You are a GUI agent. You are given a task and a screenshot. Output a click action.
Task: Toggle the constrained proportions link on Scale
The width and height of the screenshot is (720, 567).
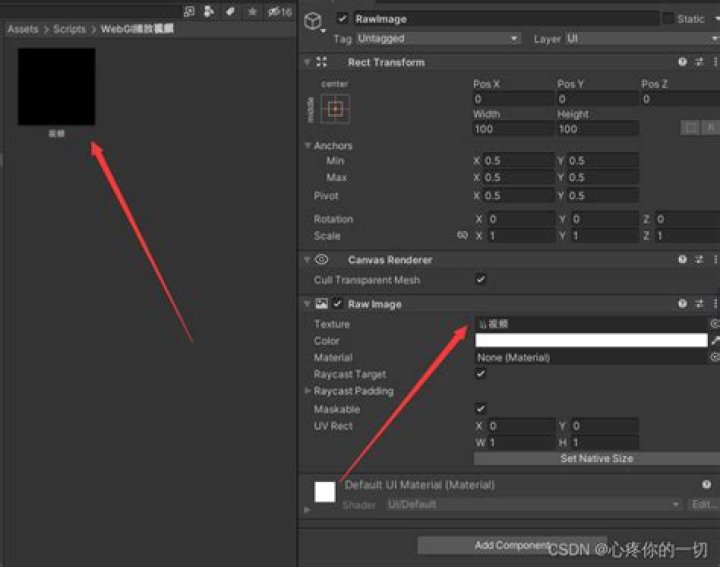coord(462,235)
